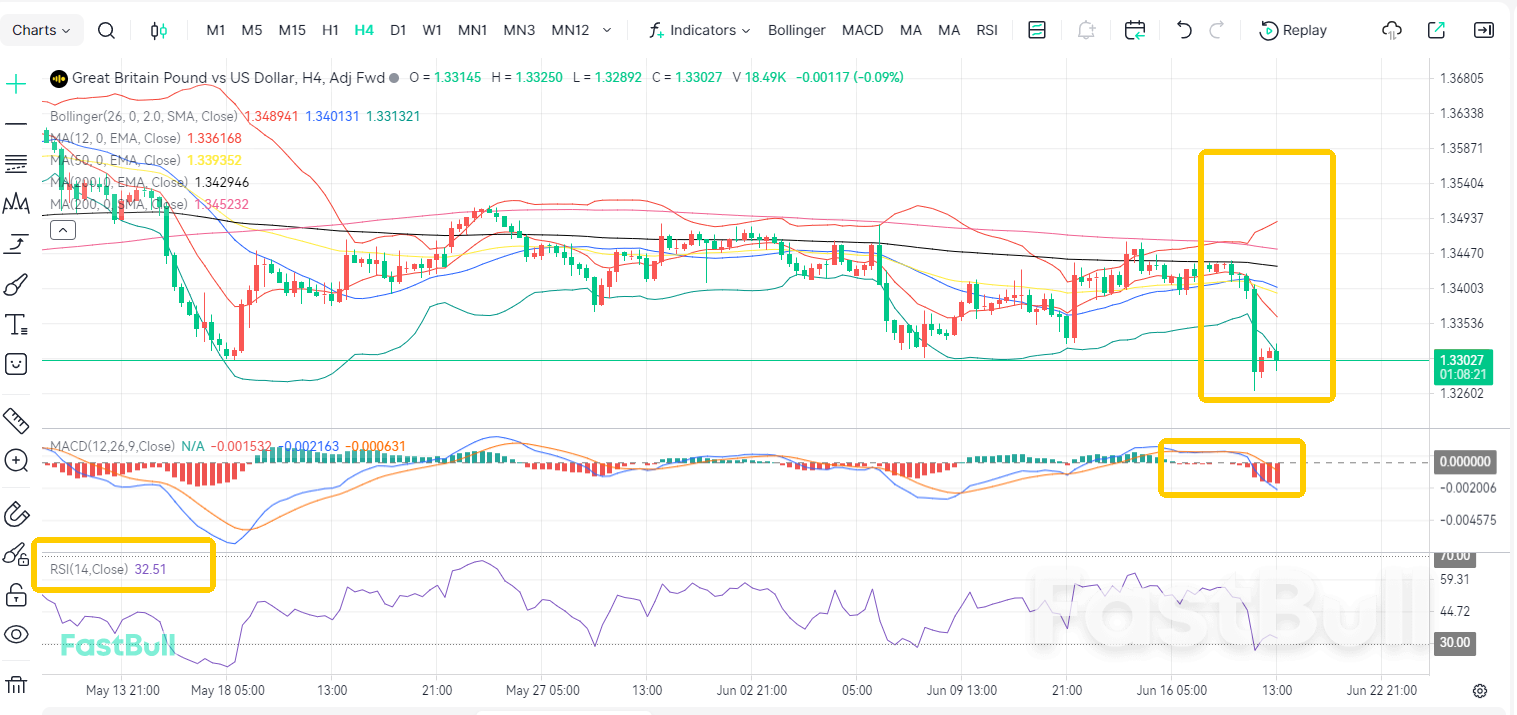
Task: Click the May 27 05:00 time axis label
Action: [x=542, y=690]
